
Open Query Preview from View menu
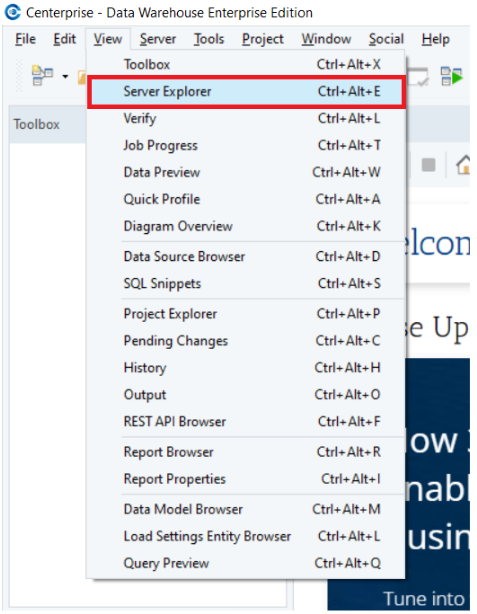(x=246, y=563)
